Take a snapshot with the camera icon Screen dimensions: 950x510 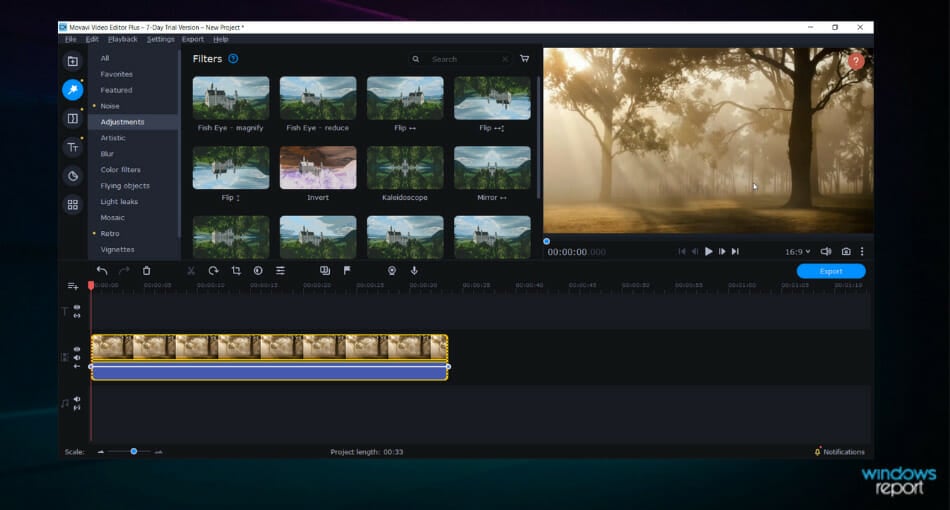click(846, 252)
